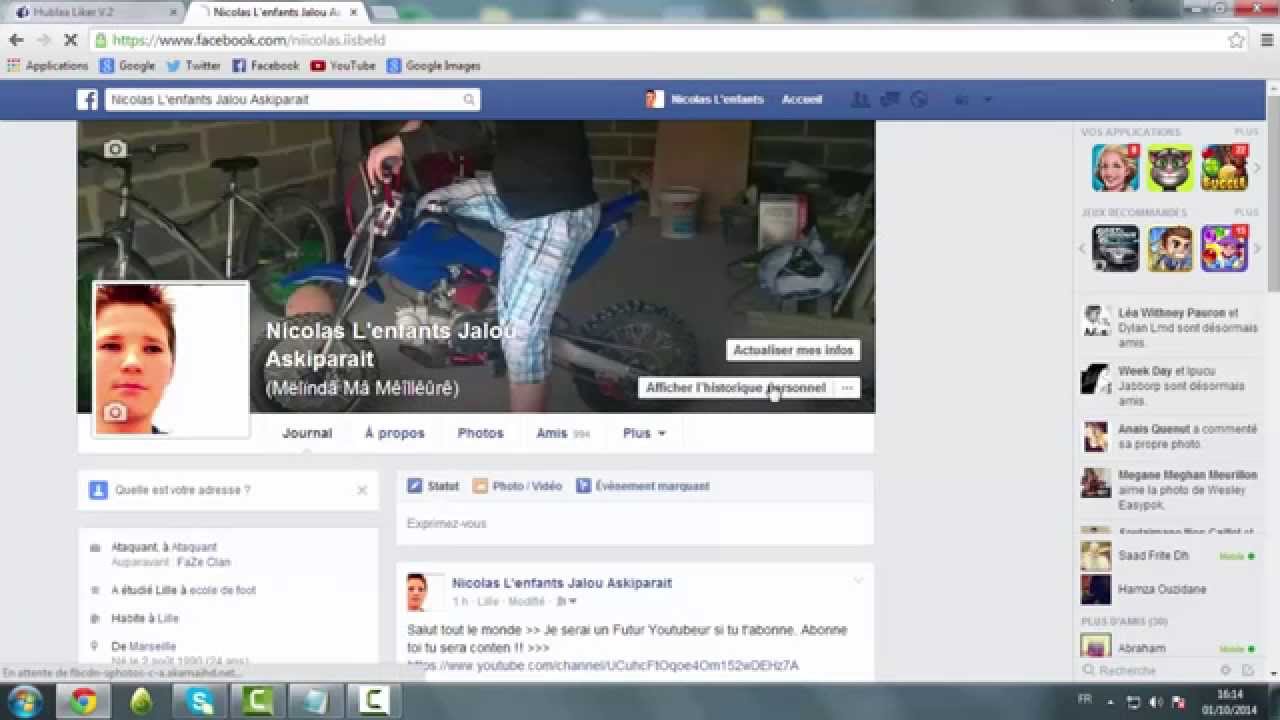The image size is (1280, 720).
Task: Click Plus link beside Vos Applications
Action: tap(1246, 132)
